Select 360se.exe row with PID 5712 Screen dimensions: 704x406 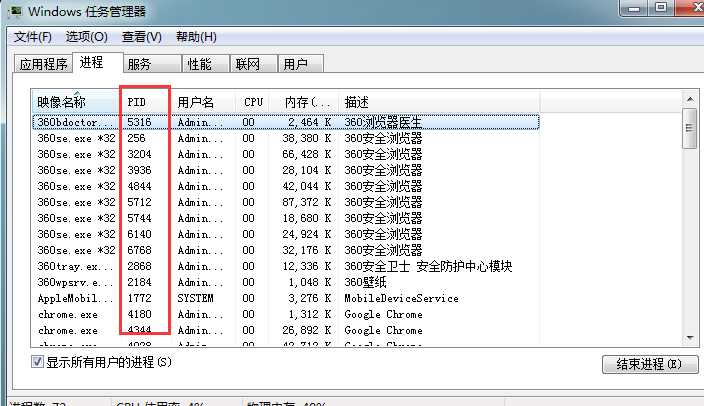point(286,203)
